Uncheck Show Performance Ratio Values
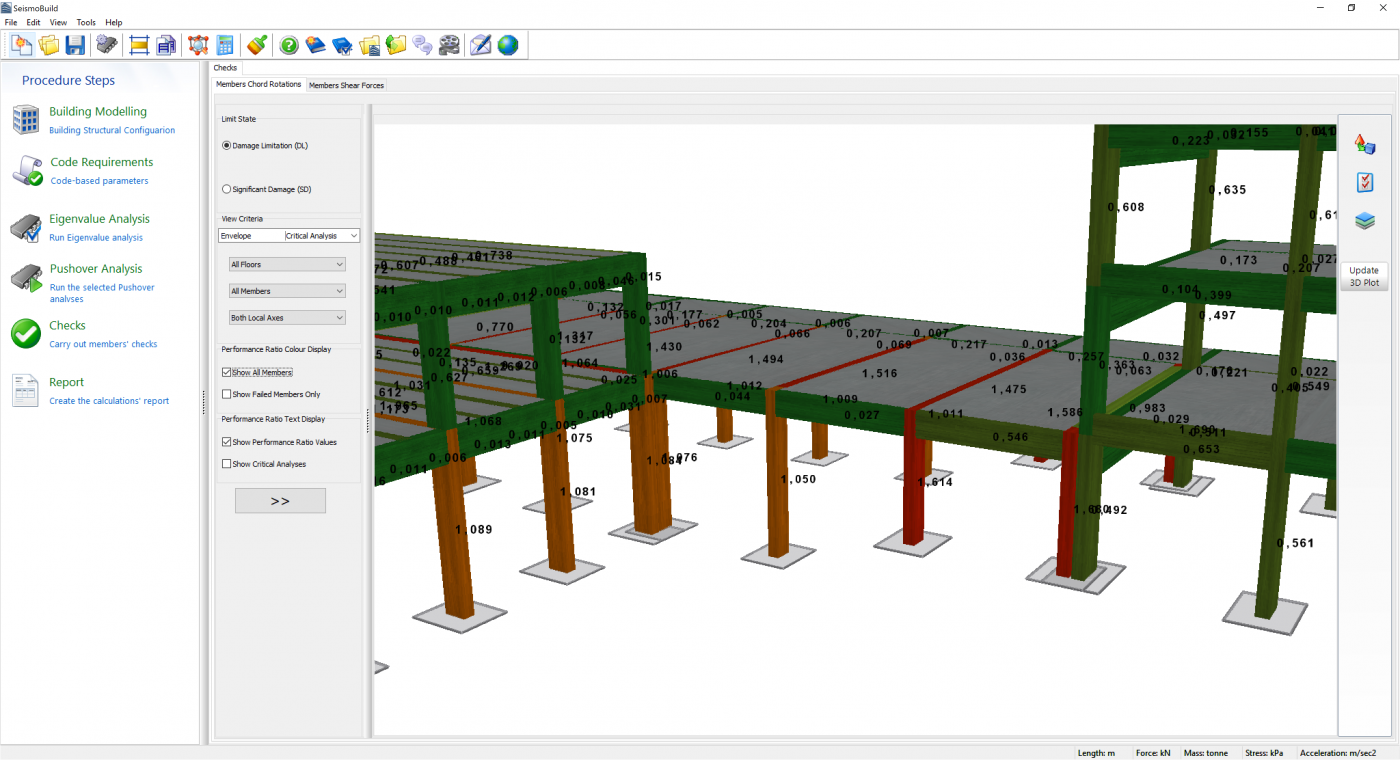The height and width of the screenshot is (760, 1400). (226, 442)
